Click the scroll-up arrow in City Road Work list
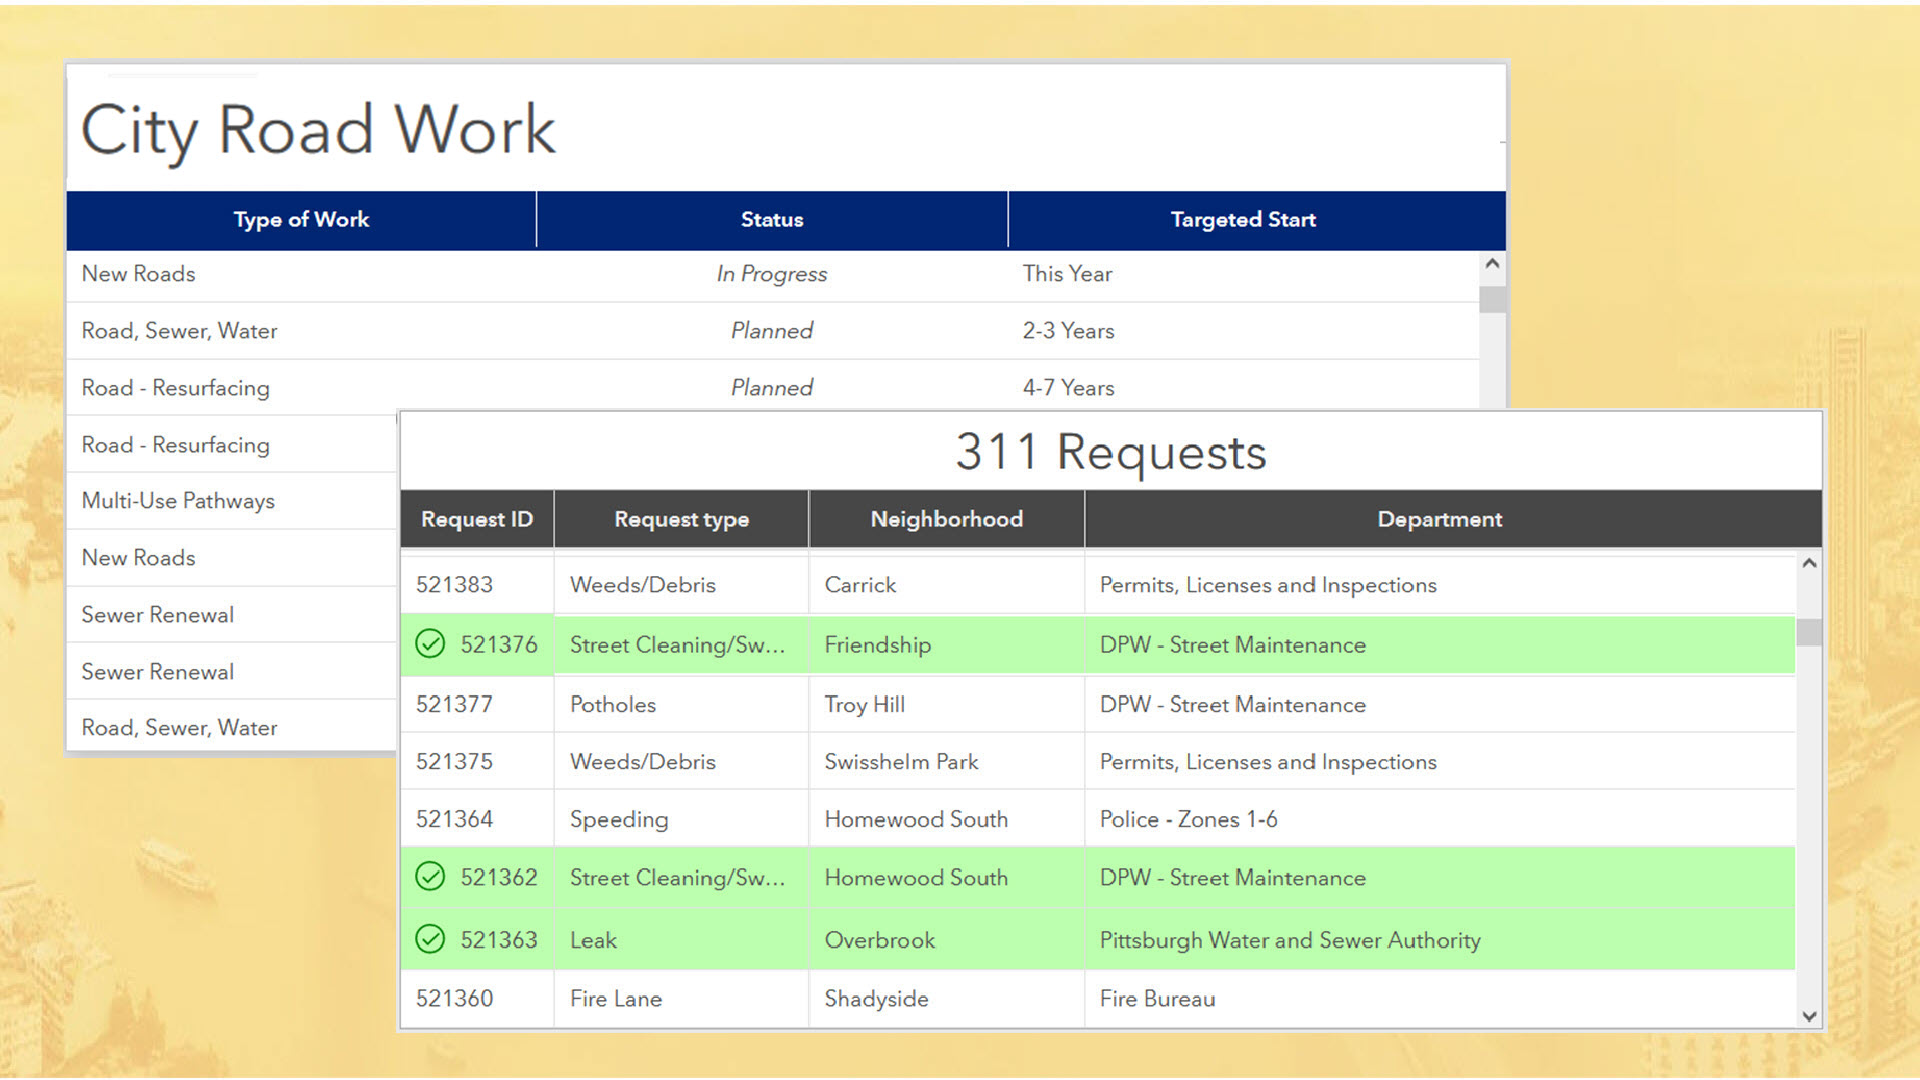The image size is (1920, 1080). click(1491, 263)
